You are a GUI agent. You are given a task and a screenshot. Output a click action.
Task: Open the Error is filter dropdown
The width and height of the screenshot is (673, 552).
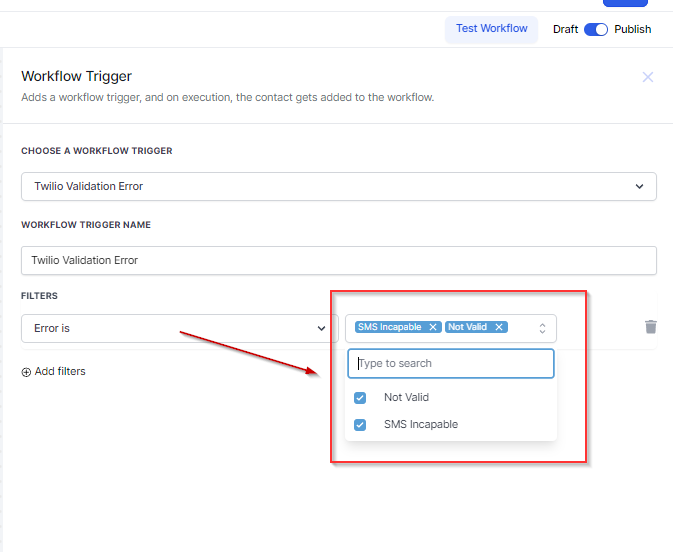click(180, 328)
